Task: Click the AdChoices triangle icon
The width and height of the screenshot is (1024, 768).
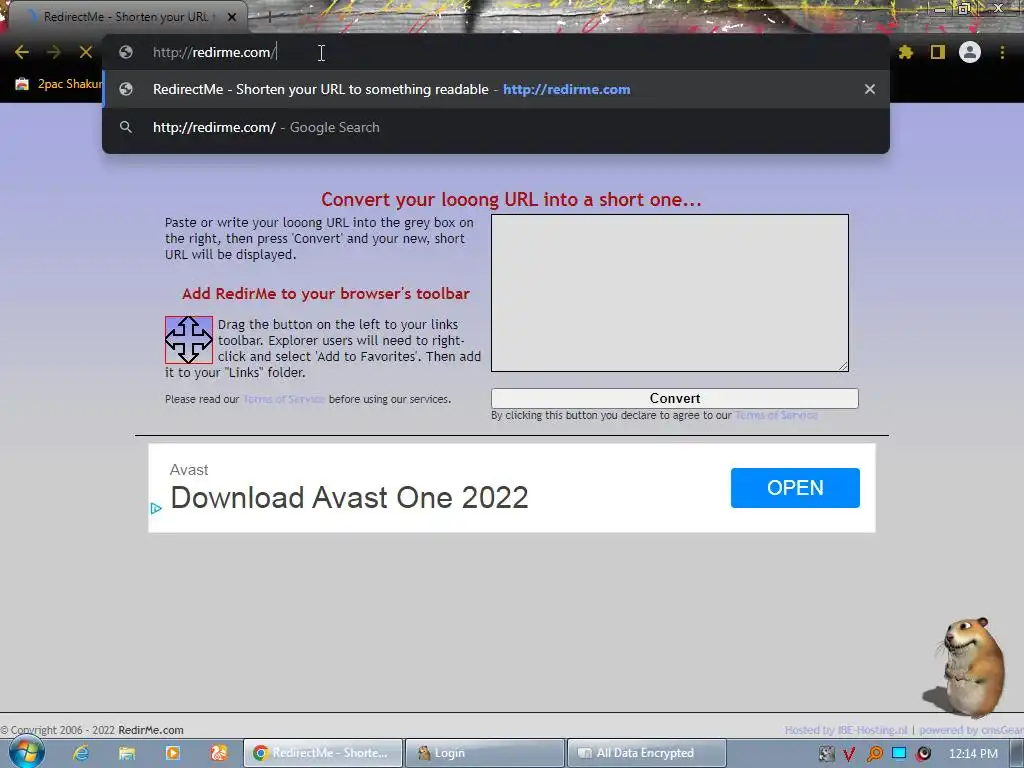Action: click(x=155, y=508)
